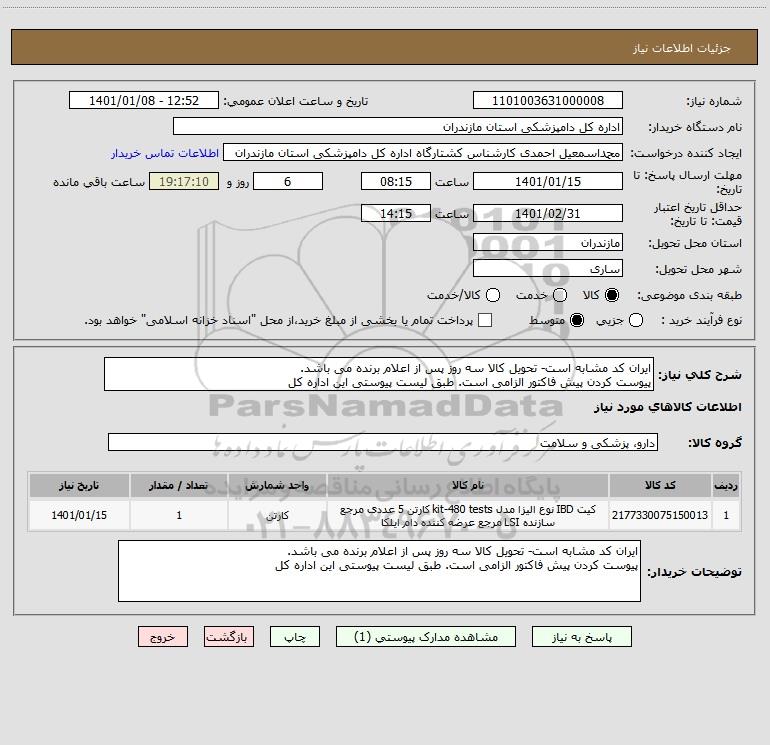Image resolution: width=770 pixels, height=745 pixels.
Task: Choose متوسط purchase process option
Action: pyautogui.click(x=577, y=320)
